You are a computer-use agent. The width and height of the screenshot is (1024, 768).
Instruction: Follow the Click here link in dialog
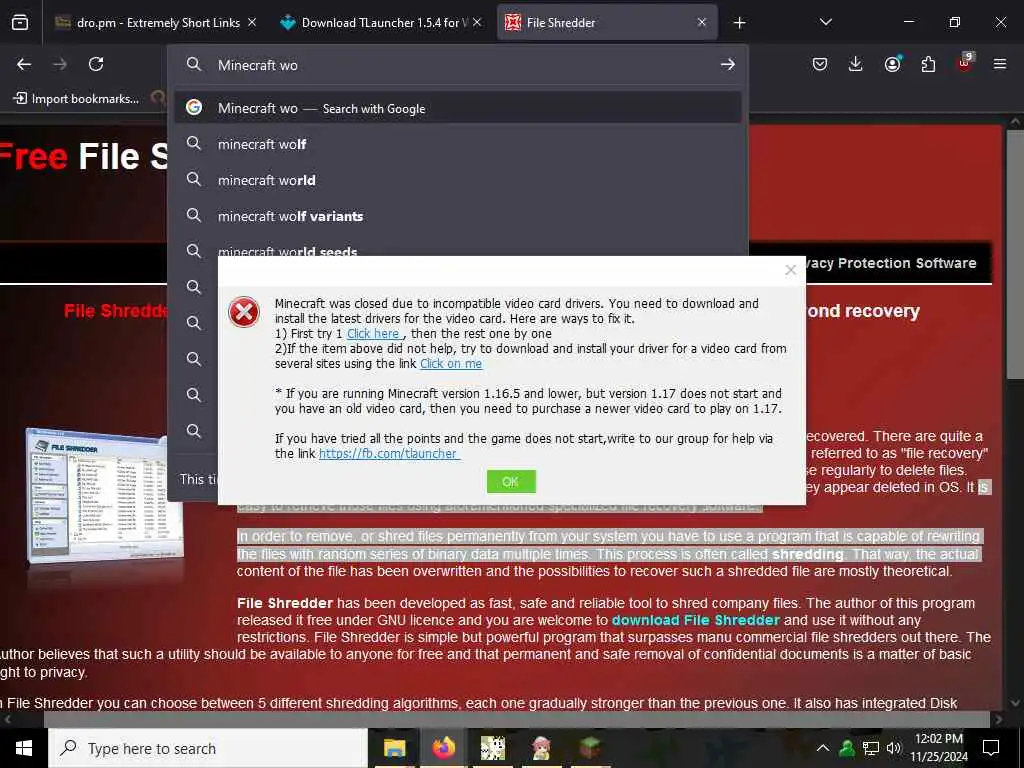374,334
